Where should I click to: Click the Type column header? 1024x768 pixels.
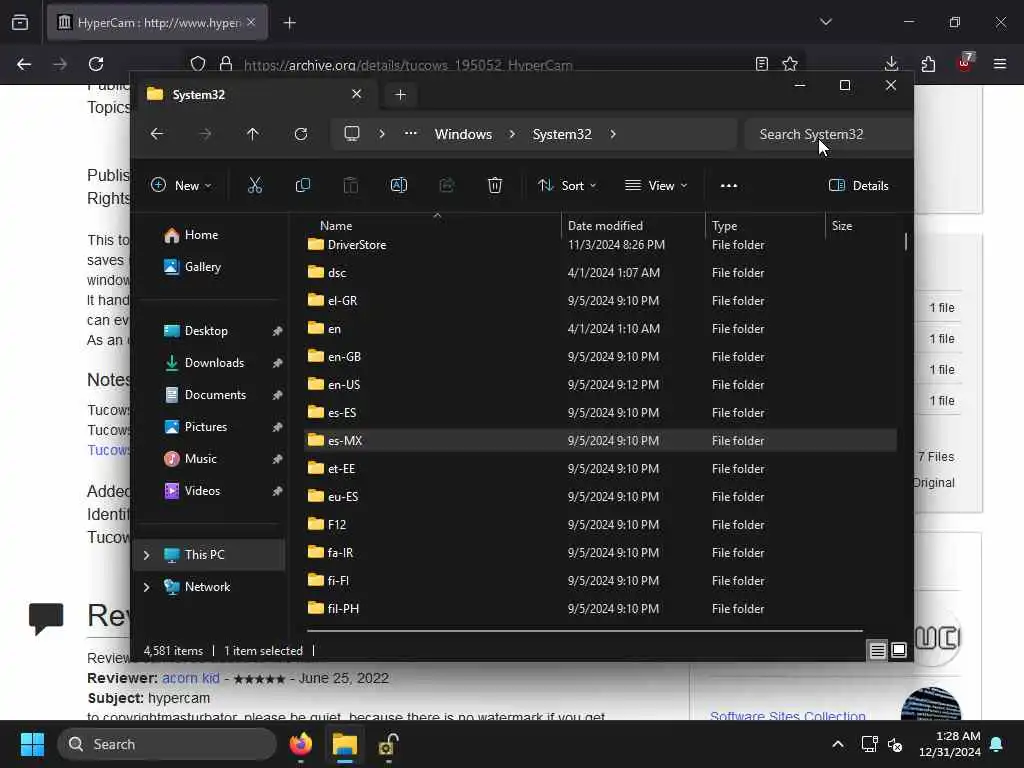click(x=724, y=225)
